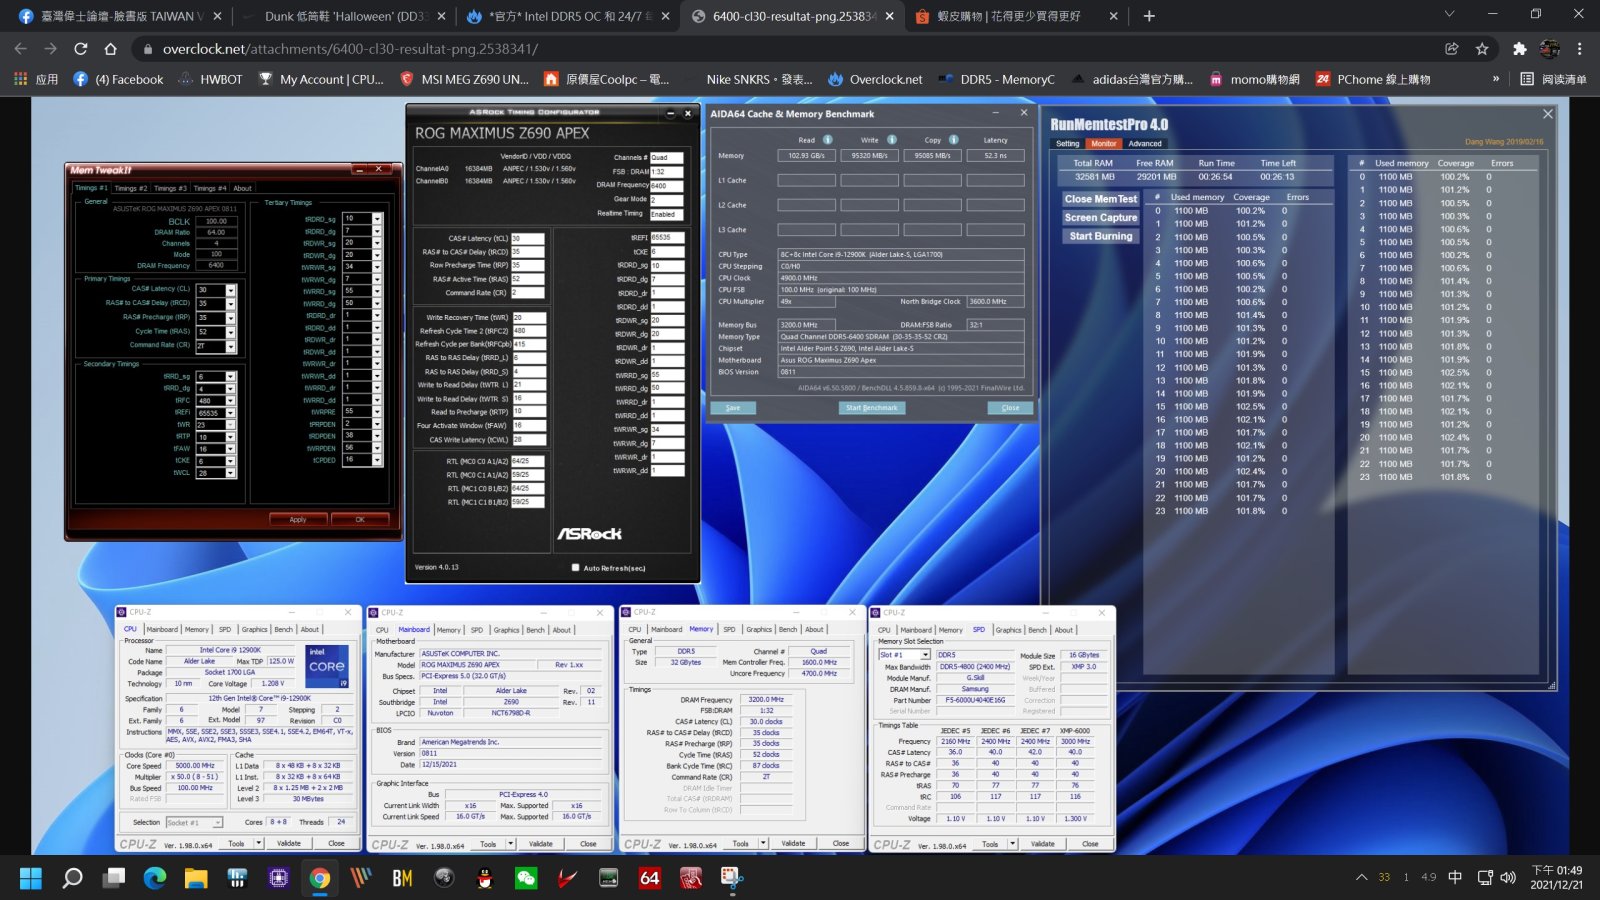Click Screen Capture in RunMemtestPro
The image size is (1600, 900).
pos(1101,217)
